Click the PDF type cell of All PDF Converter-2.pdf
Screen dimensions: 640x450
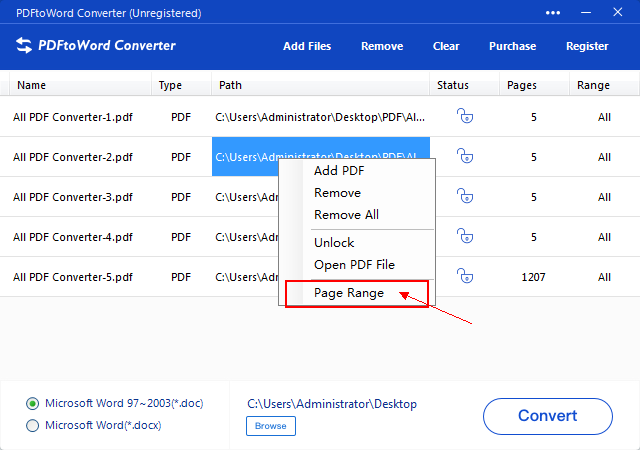181,158
